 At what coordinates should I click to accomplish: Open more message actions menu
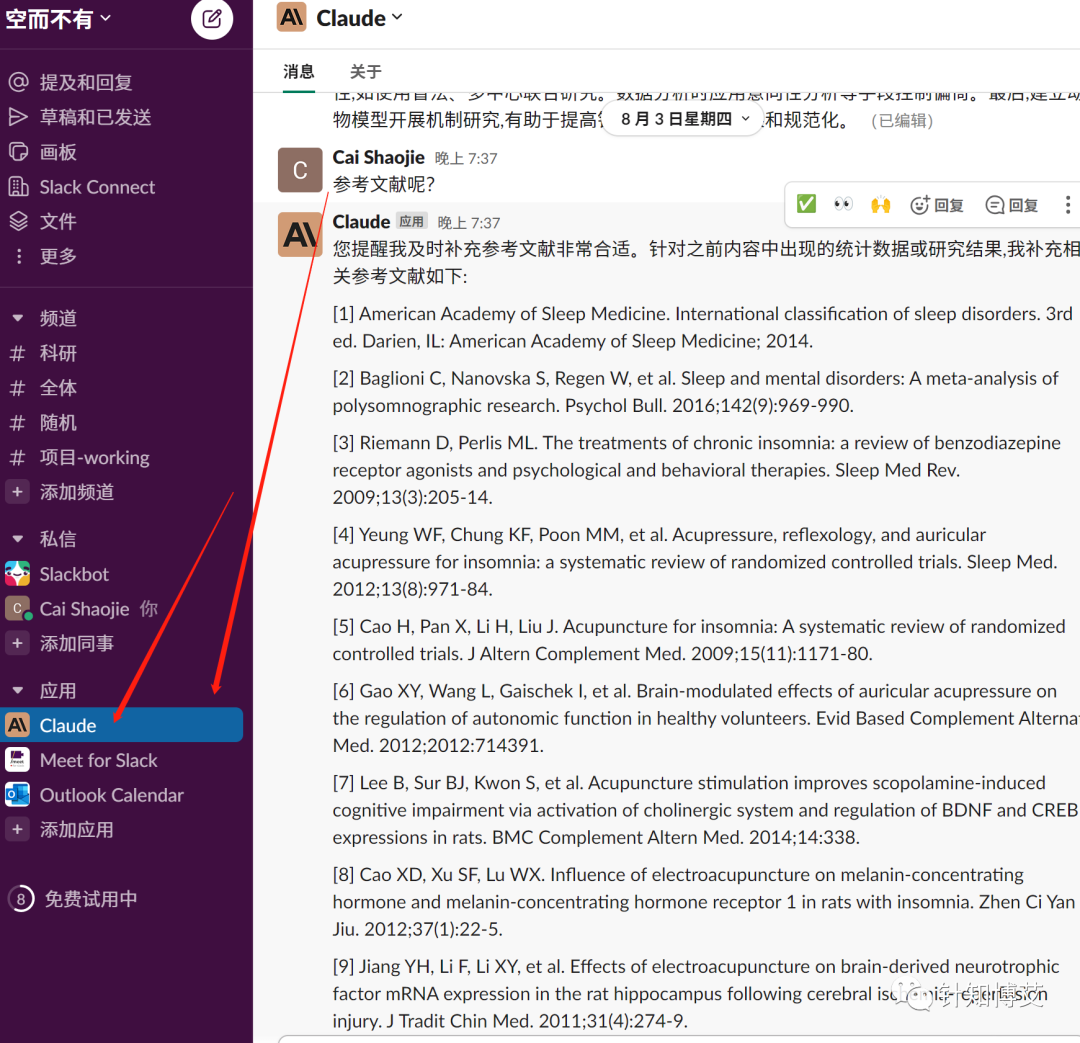click(x=1067, y=205)
